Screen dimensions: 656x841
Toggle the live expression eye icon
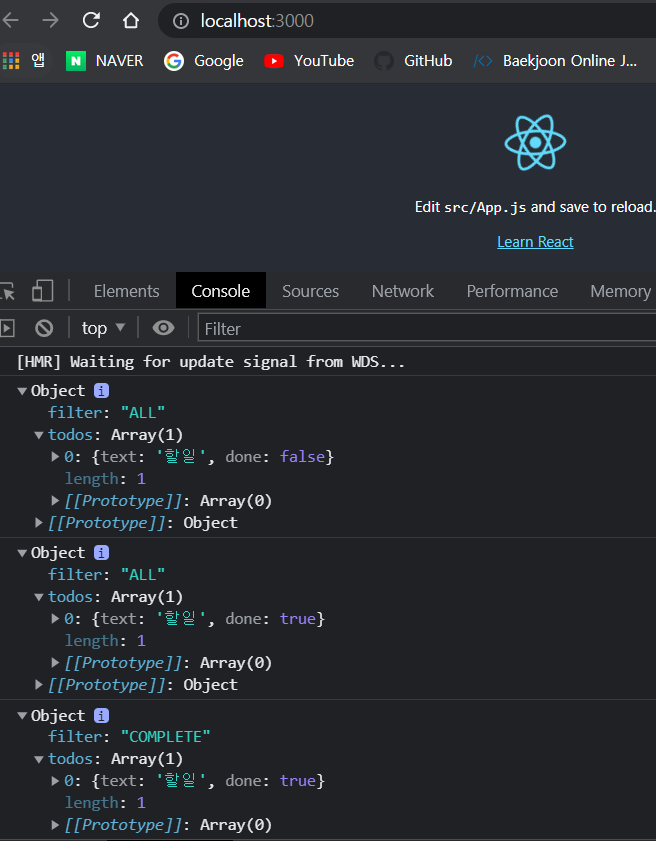163,328
